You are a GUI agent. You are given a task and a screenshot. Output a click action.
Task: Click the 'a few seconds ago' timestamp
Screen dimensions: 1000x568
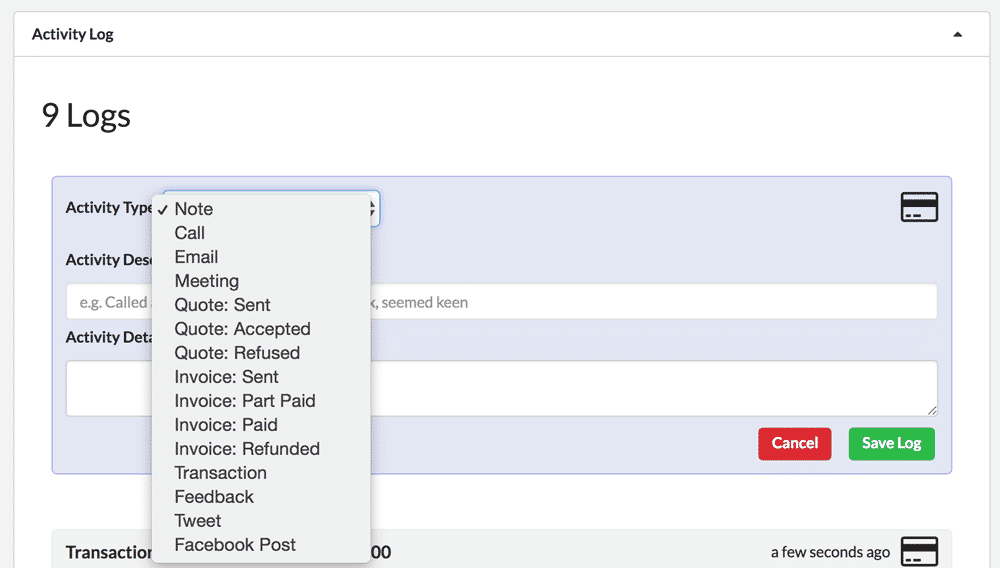830,552
